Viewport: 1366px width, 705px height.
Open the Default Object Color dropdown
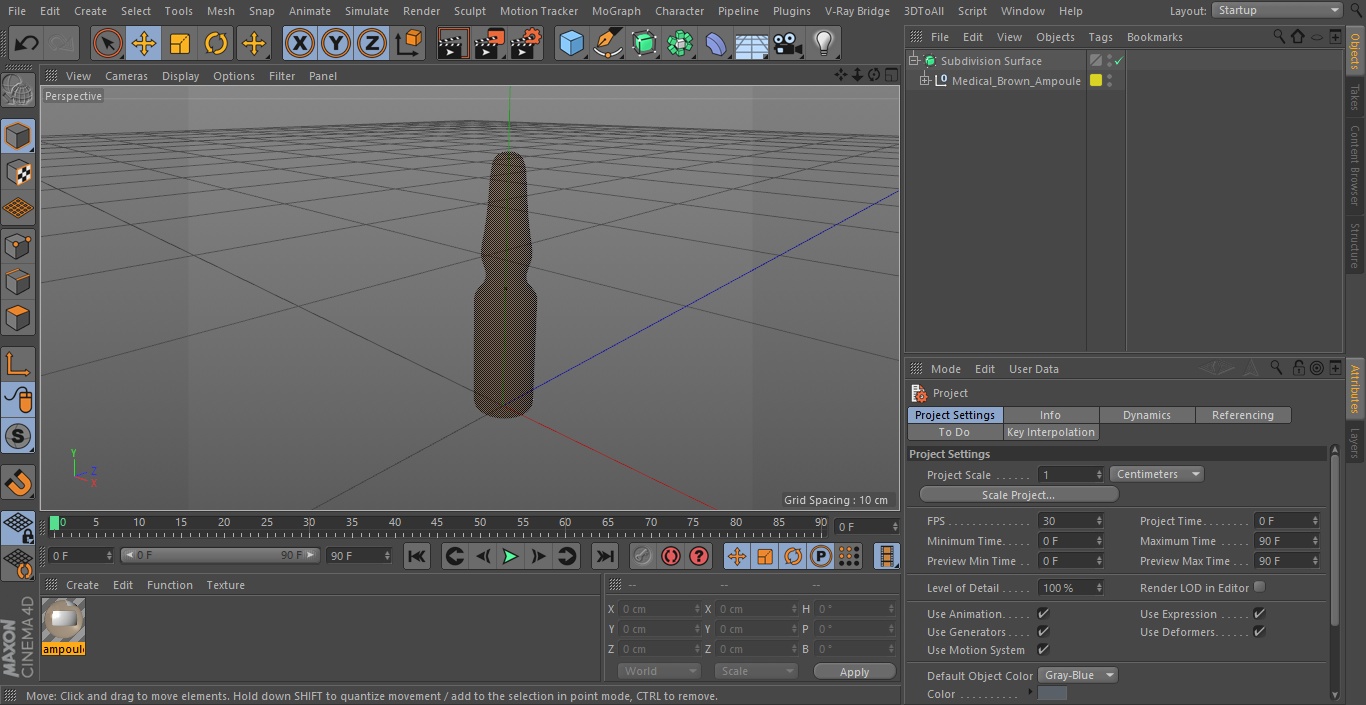[x=1077, y=675]
